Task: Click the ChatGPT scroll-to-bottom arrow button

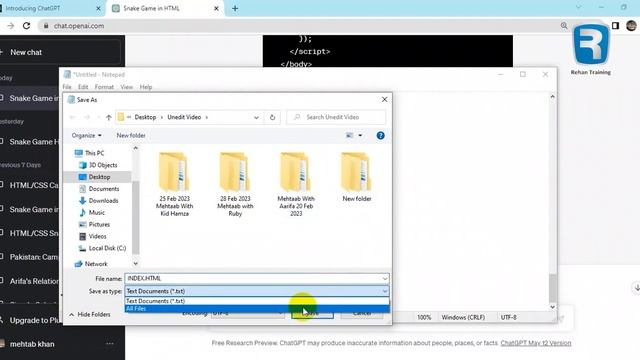Action: click(x=636, y=287)
